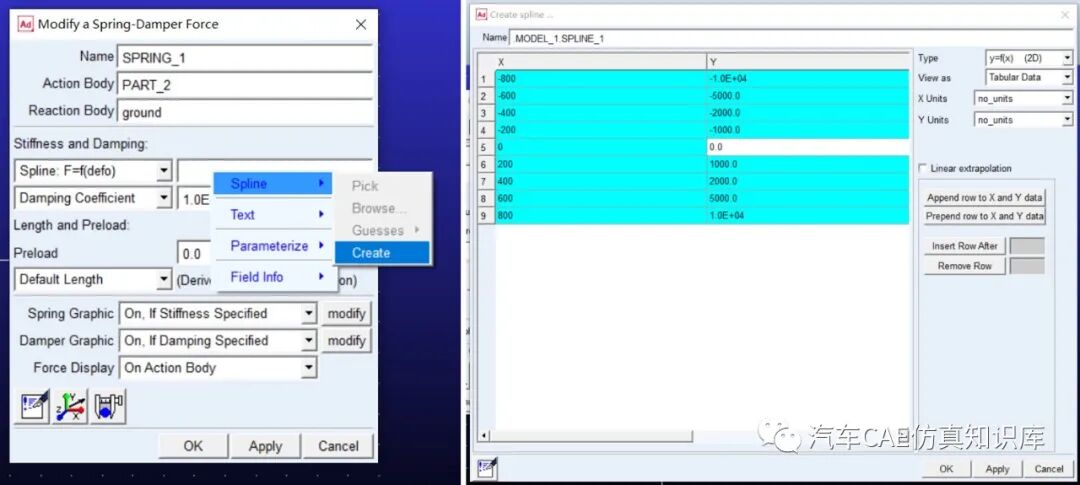Click Append row to X and Y data
The height and width of the screenshot is (485, 1080).
click(x=984, y=198)
